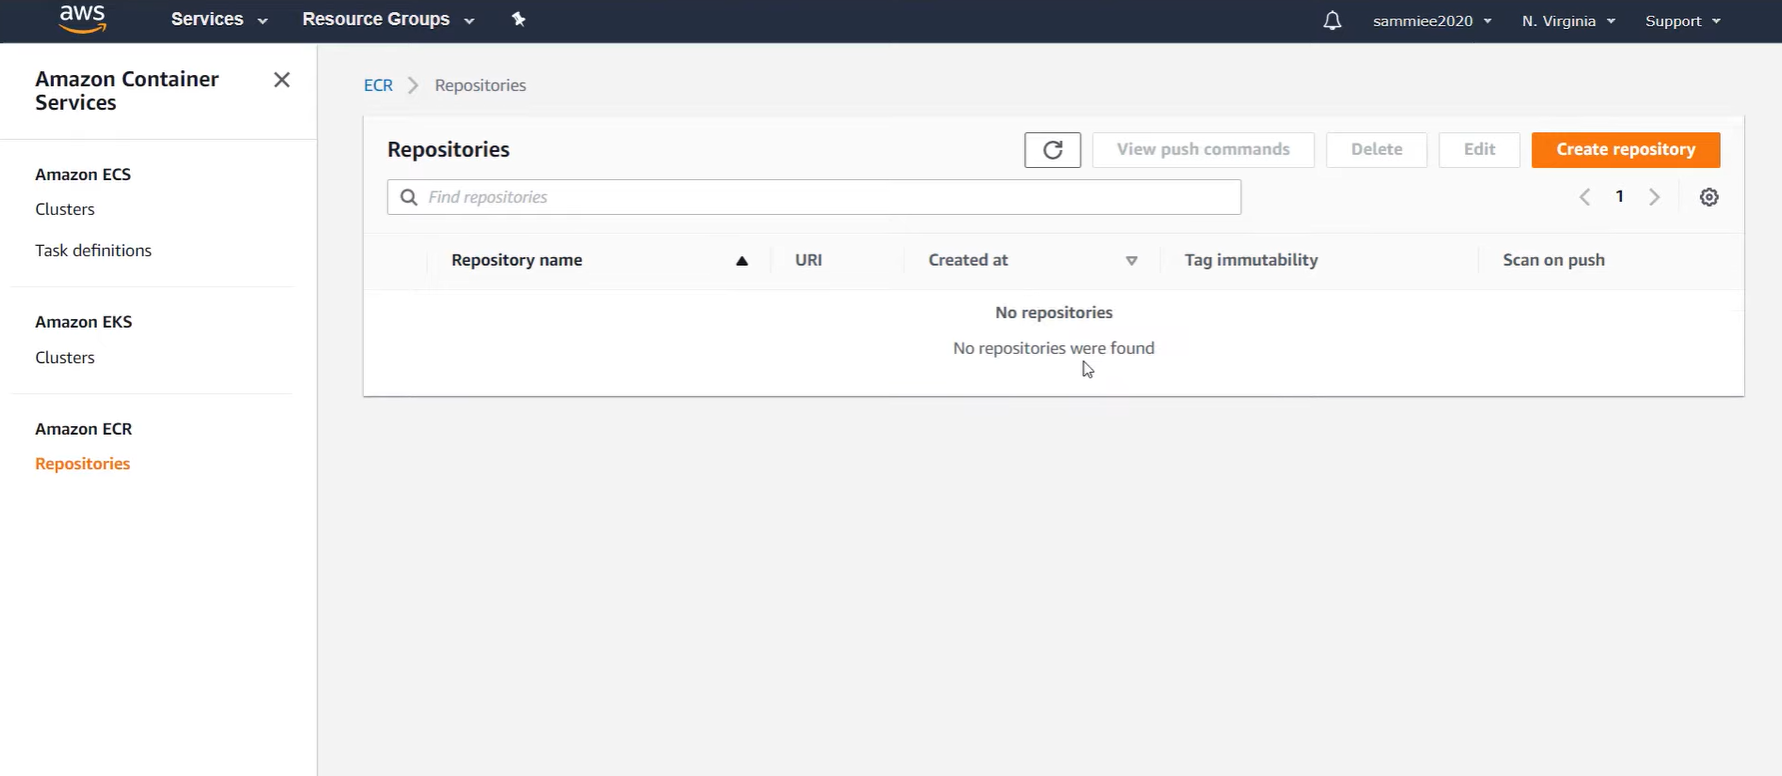This screenshot has height=776, width=1782.
Task: Sort by Created at column
Action: coord(968,260)
